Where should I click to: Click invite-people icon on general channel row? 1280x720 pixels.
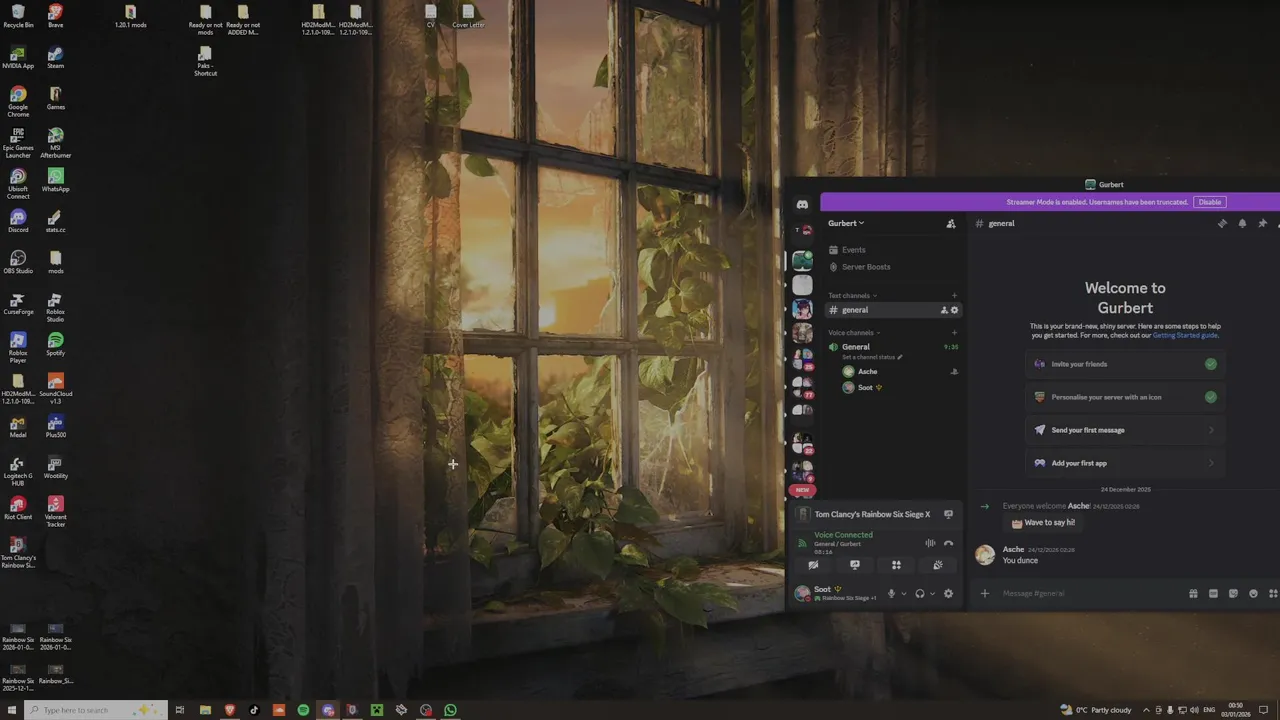tap(943, 310)
